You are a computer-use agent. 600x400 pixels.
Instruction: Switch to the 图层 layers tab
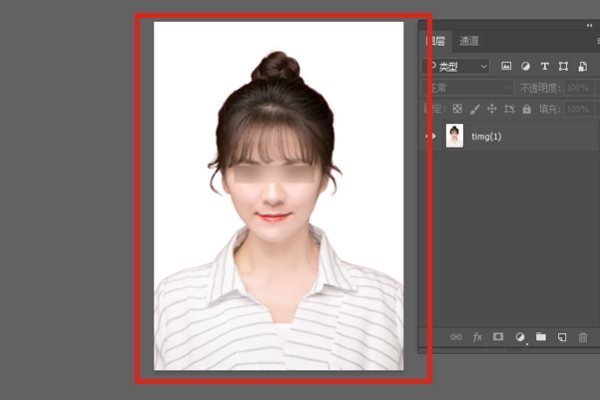(x=437, y=41)
